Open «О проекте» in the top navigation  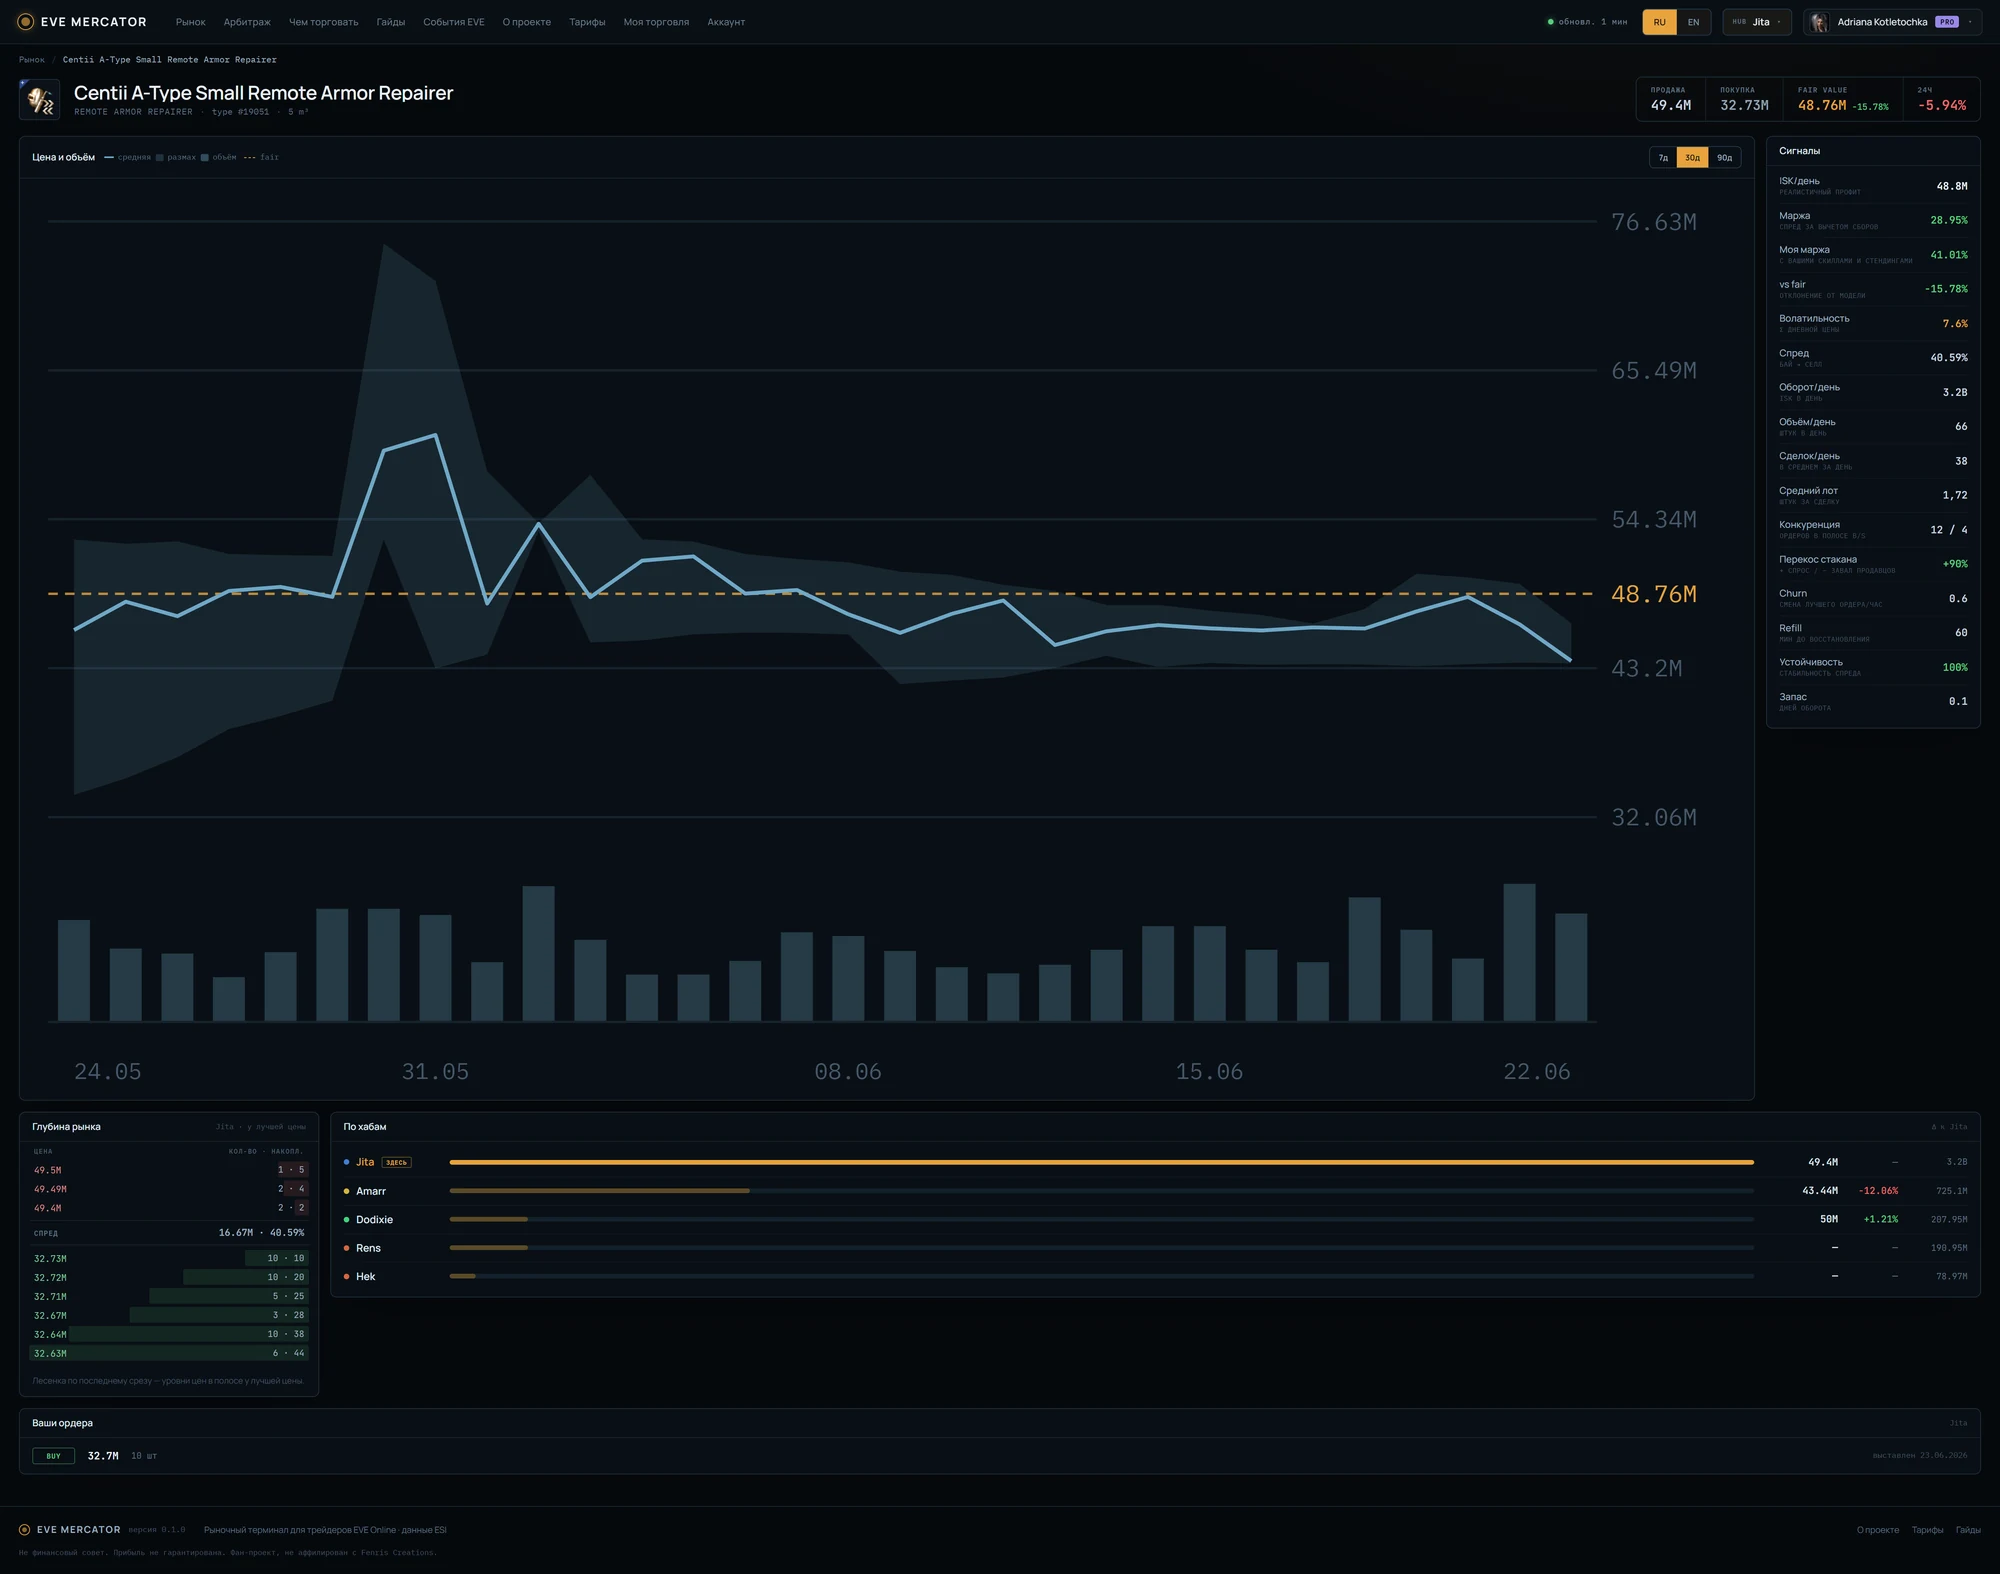[x=526, y=22]
